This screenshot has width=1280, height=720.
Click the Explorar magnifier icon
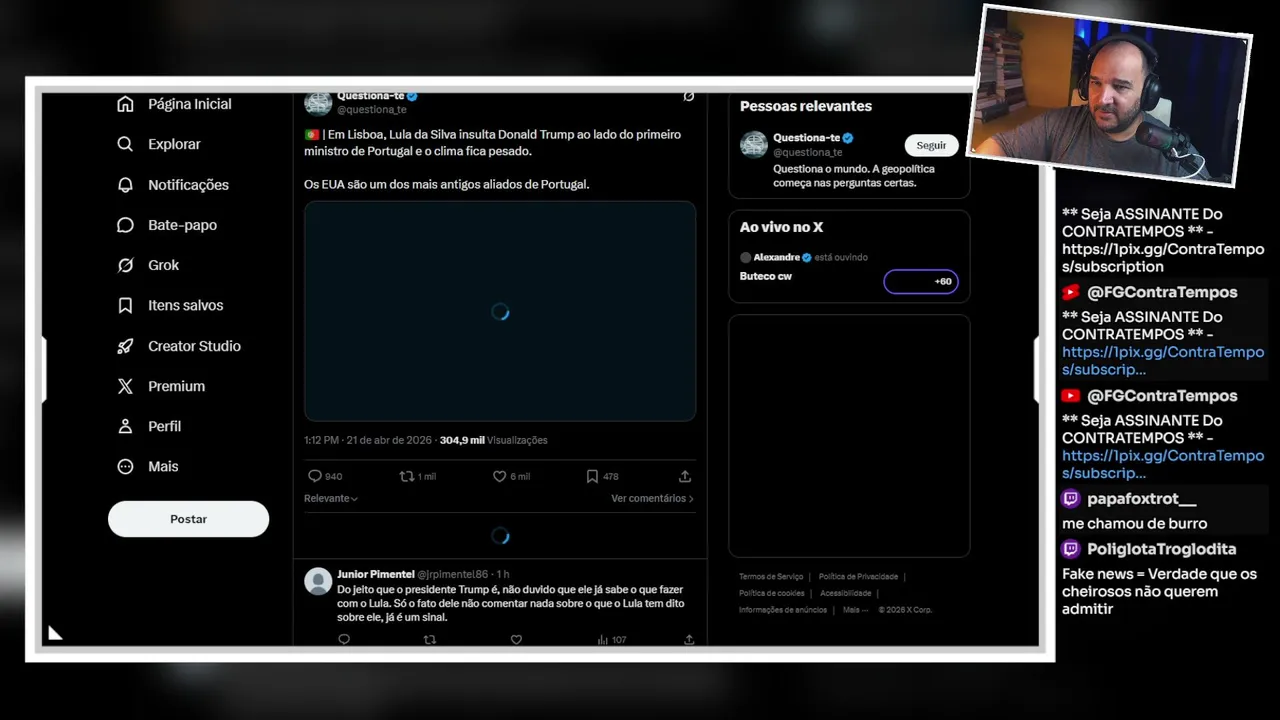125,144
